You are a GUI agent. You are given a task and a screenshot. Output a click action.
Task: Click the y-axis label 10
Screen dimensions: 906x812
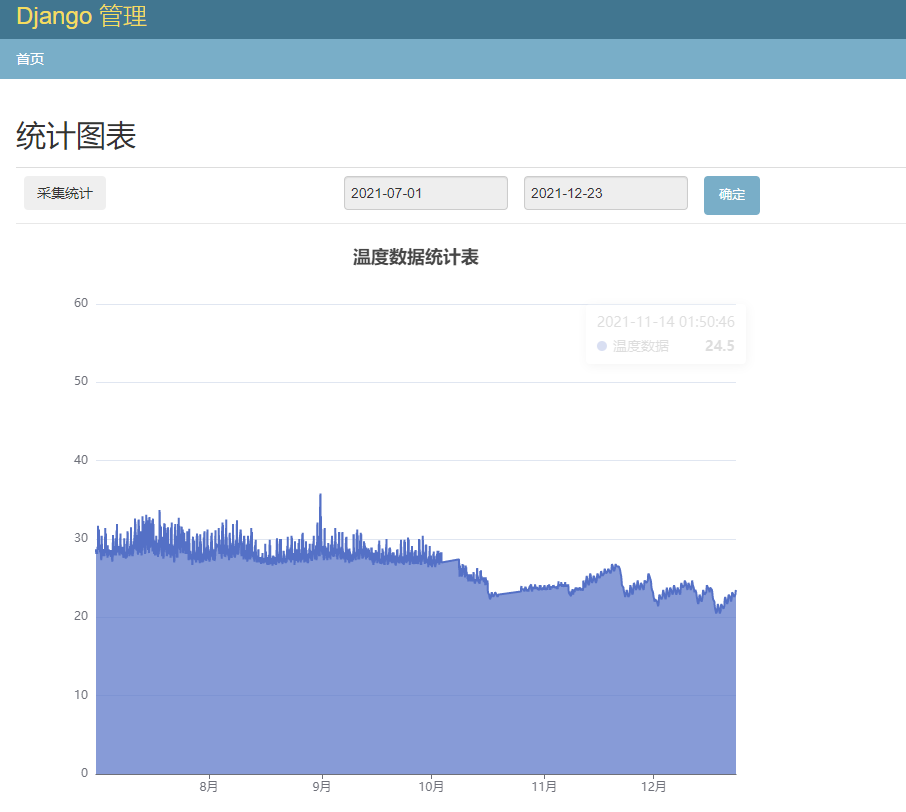[81, 694]
